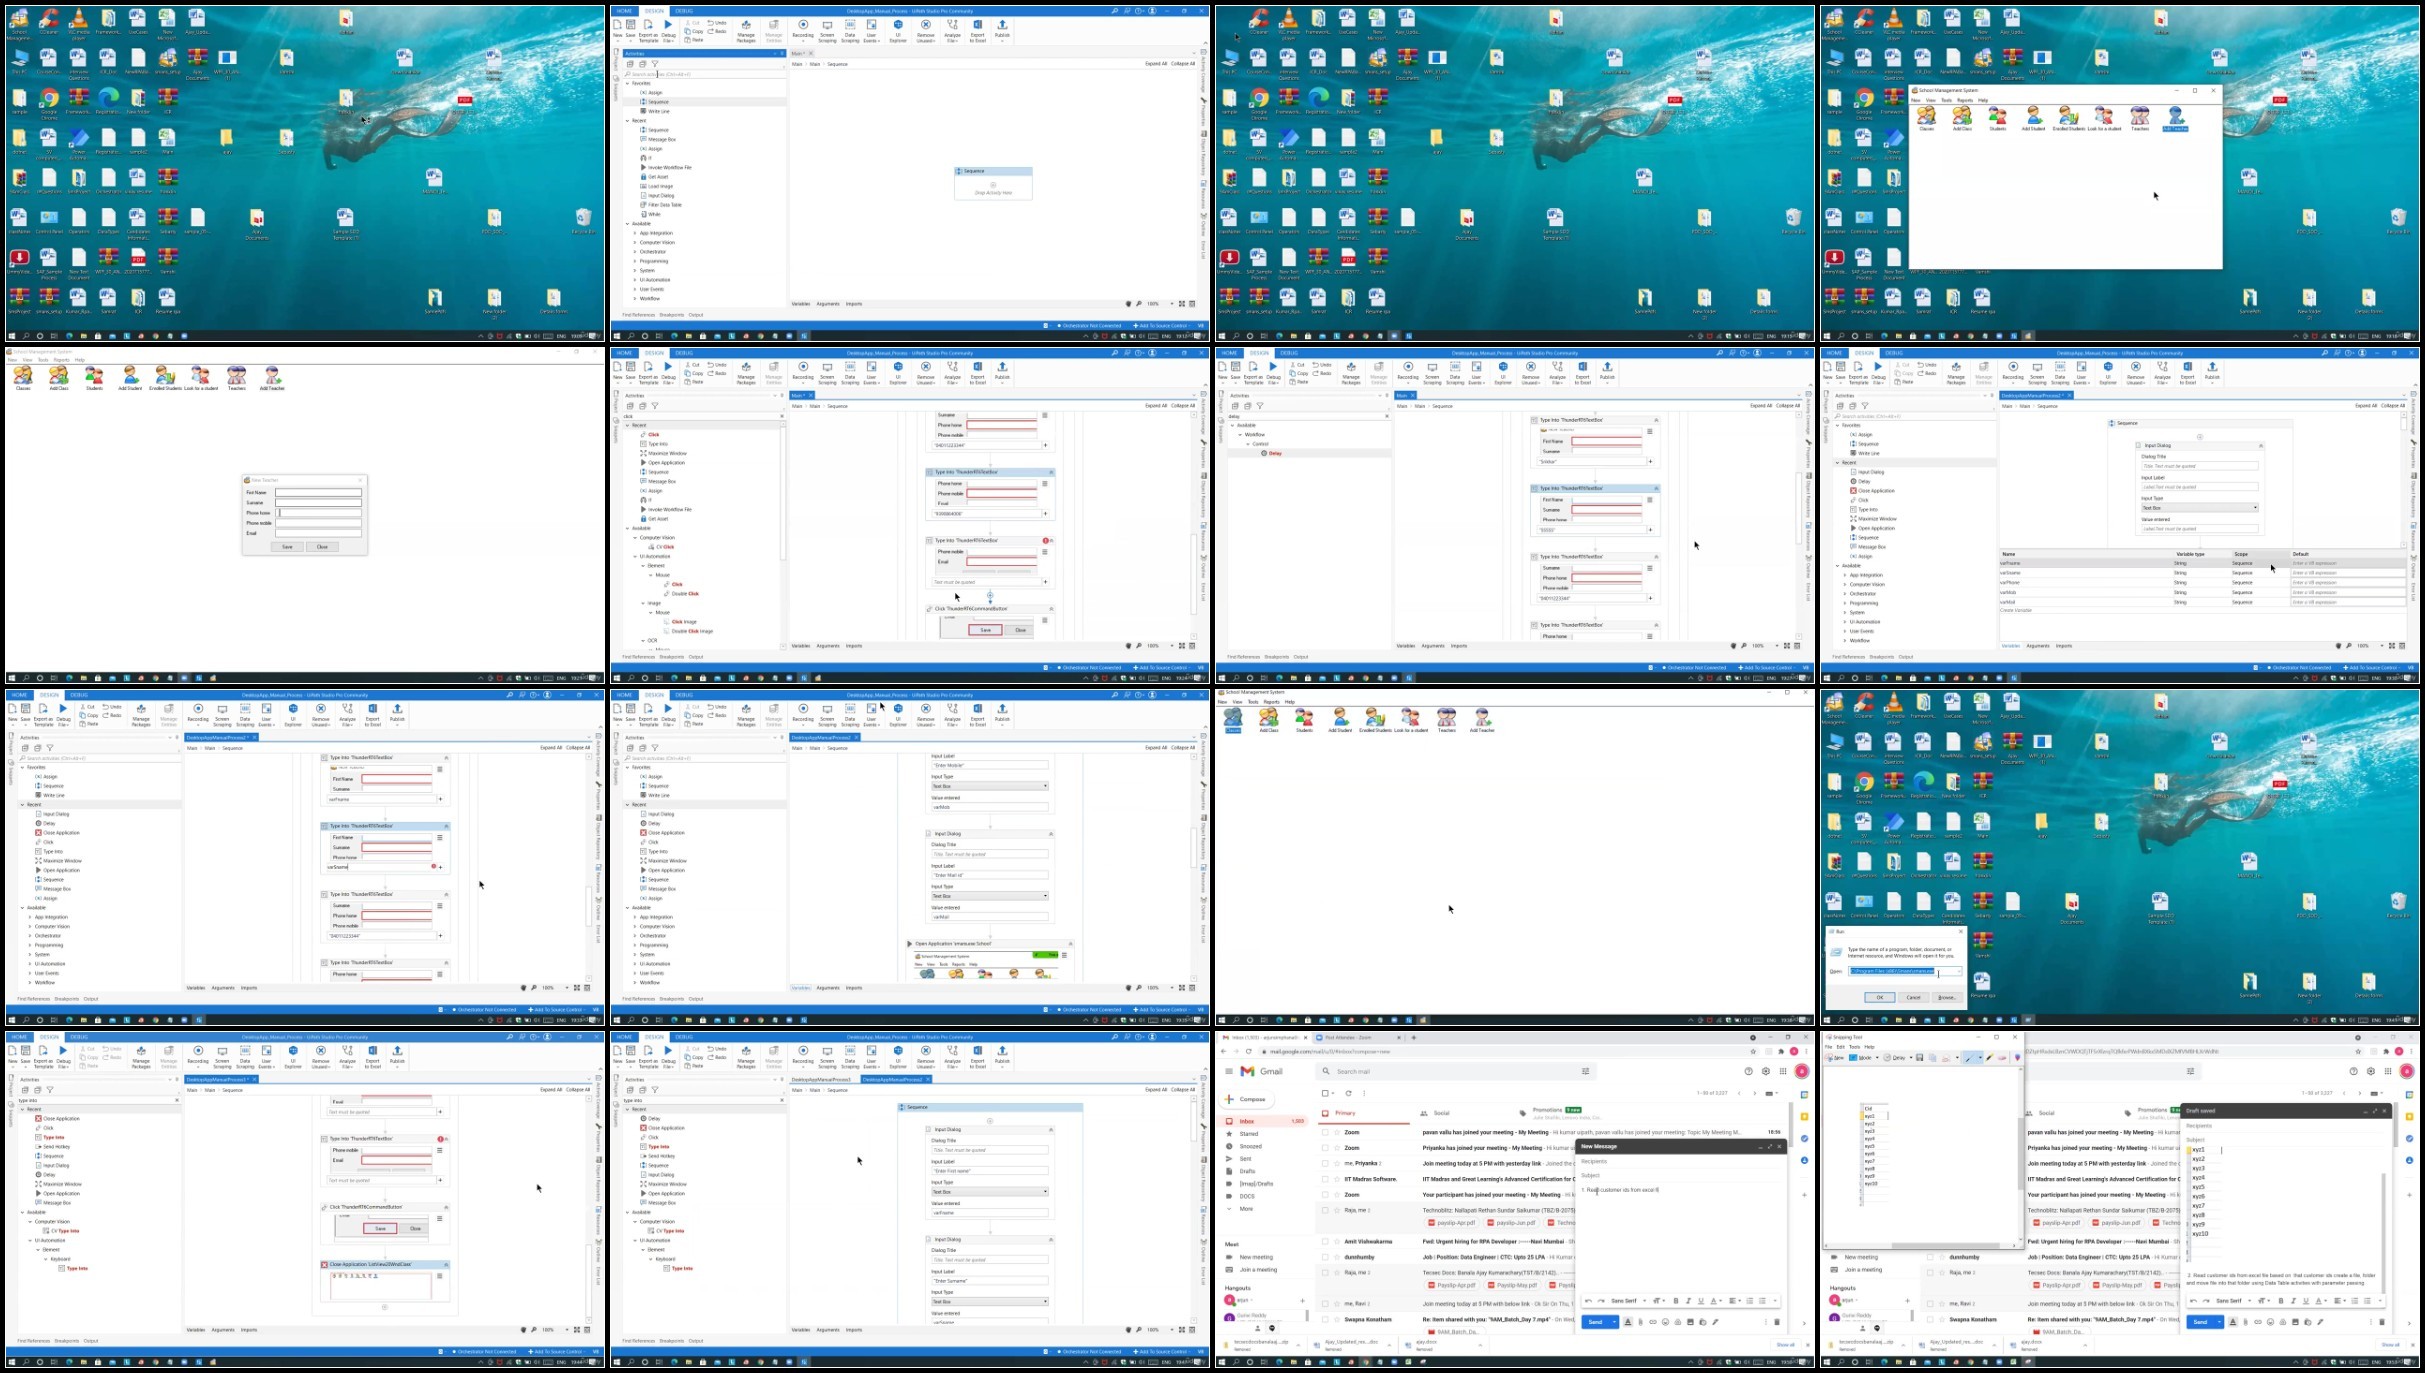Click New in the Snipping Tool toolbar

tap(1834, 1058)
